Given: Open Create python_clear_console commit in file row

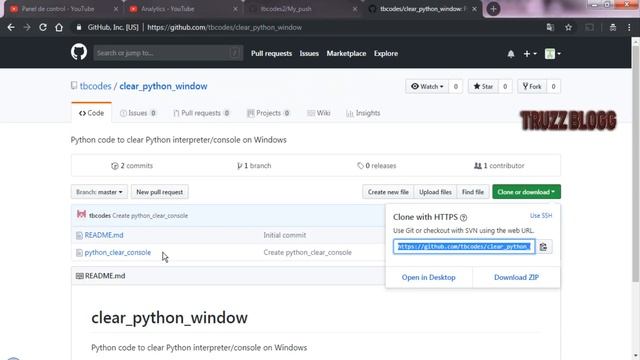Looking at the screenshot, I should tap(307, 252).
